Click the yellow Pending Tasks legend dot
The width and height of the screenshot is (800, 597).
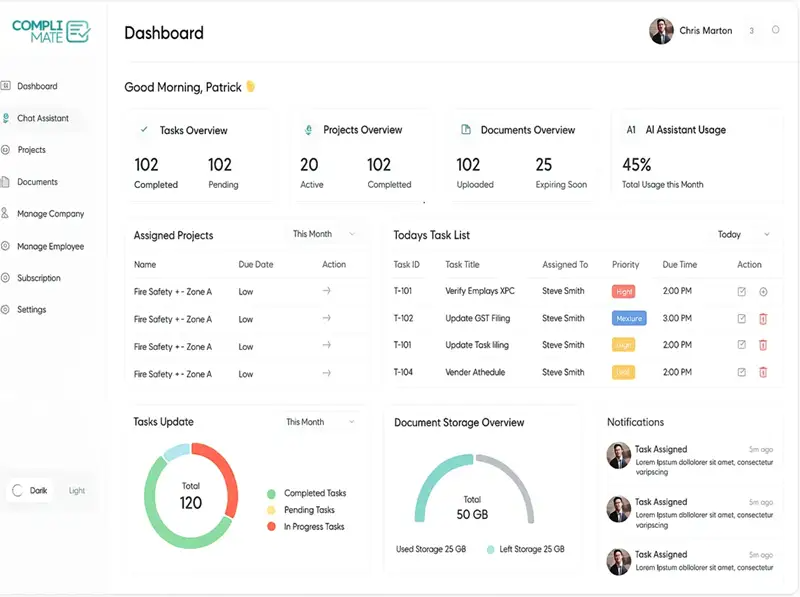271,510
